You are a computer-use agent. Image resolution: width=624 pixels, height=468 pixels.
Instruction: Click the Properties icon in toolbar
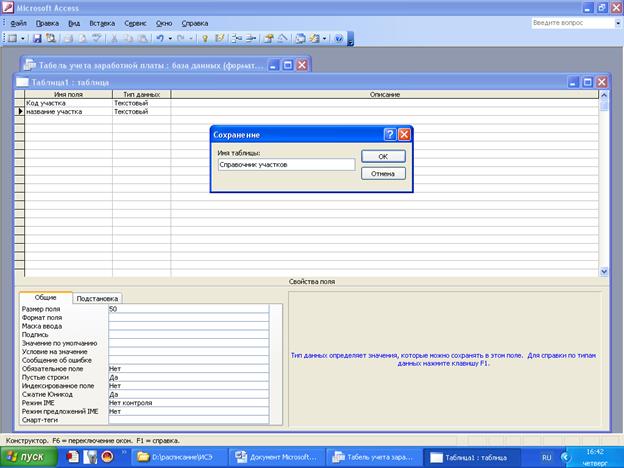tap(269, 38)
